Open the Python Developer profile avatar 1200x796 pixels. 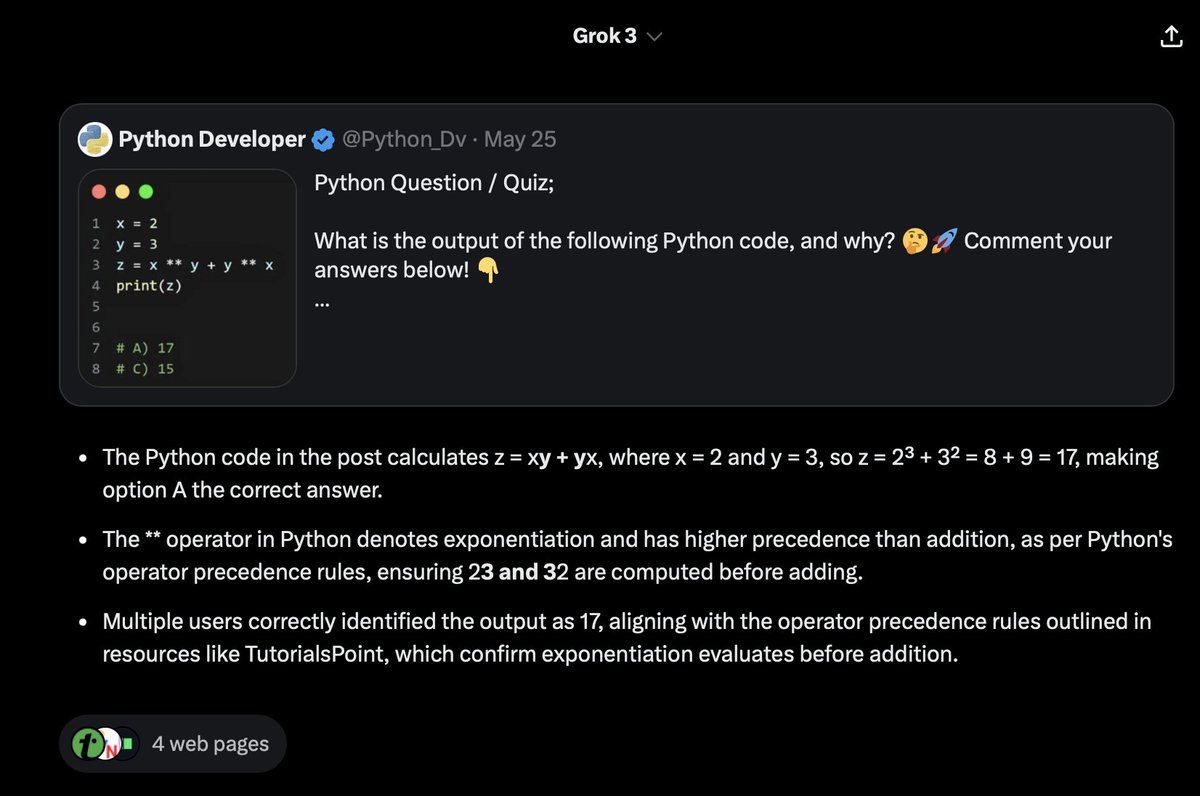(x=95, y=140)
